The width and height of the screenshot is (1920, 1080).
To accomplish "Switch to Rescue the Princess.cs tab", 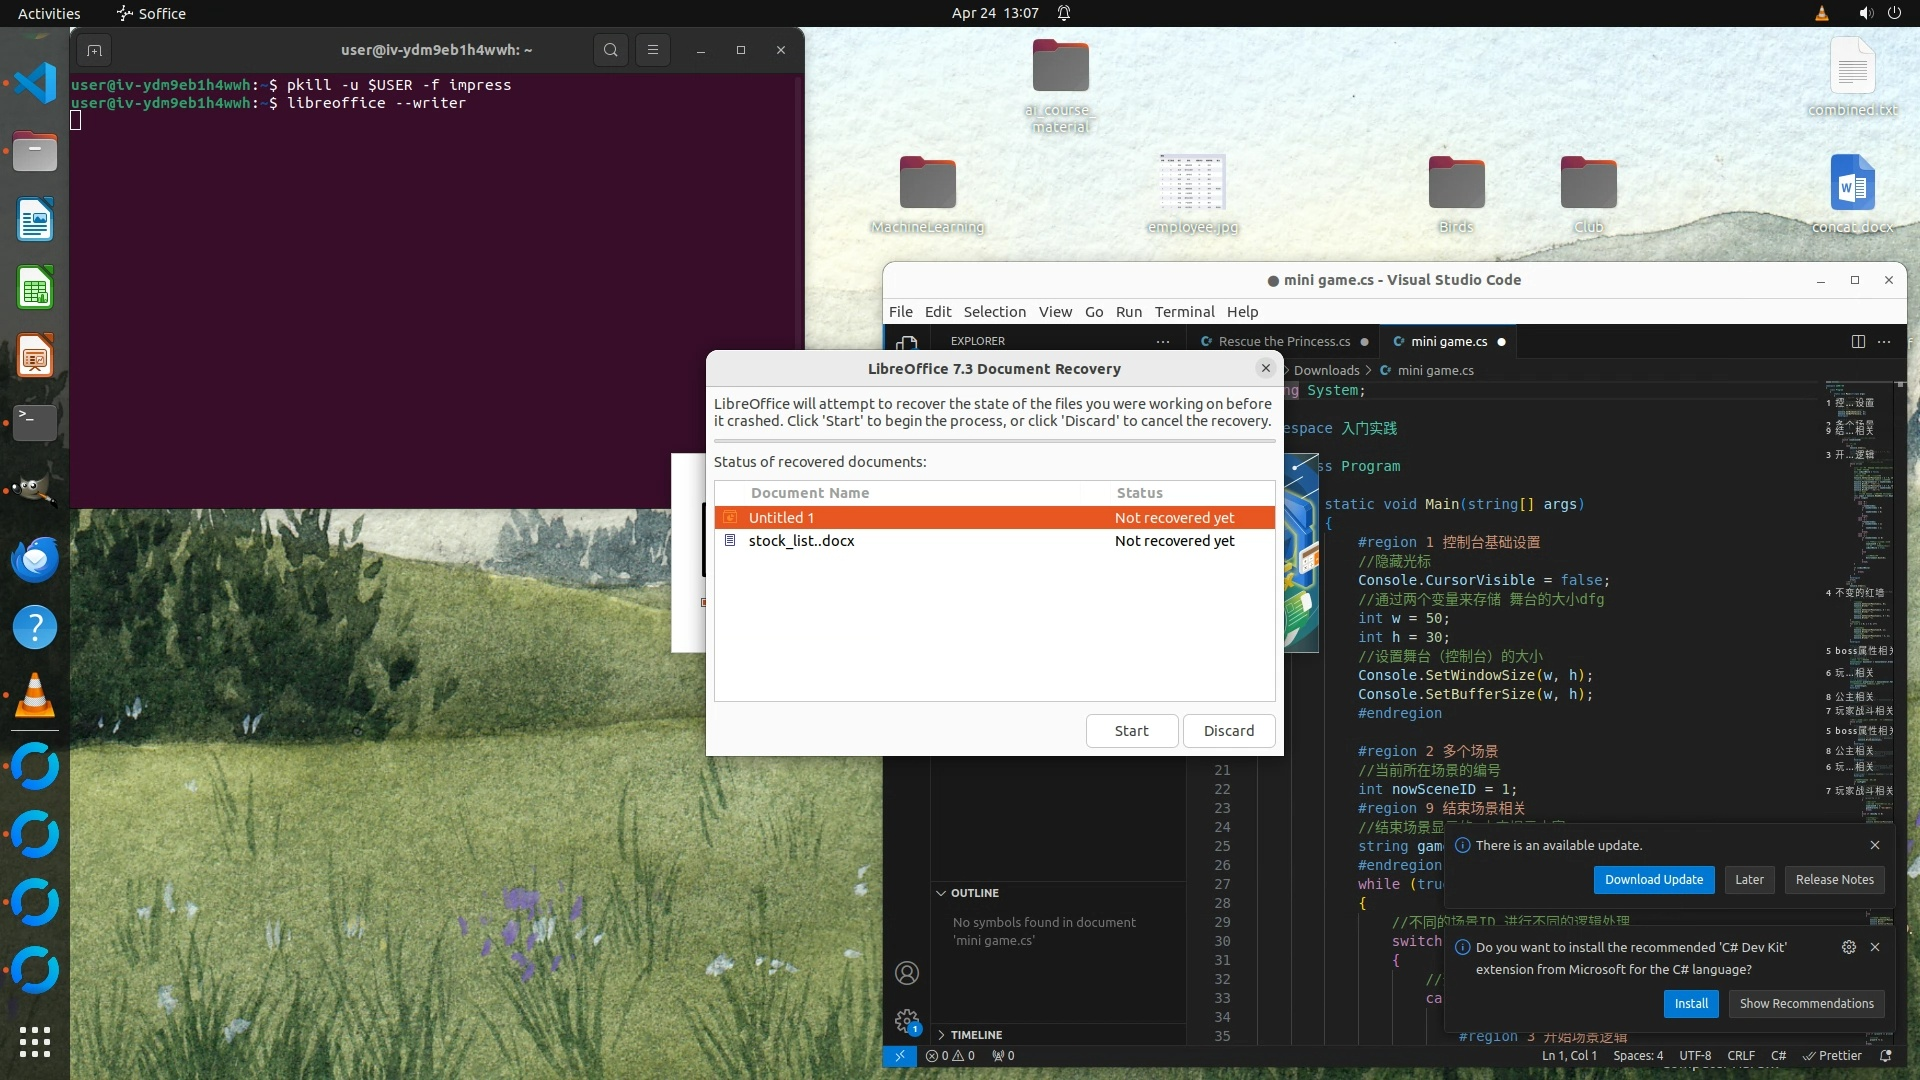I will click(1284, 341).
